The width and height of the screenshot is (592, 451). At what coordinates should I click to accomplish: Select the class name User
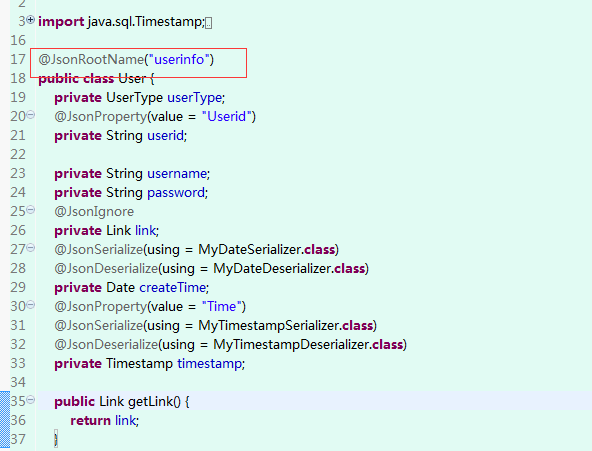[x=132, y=79]
